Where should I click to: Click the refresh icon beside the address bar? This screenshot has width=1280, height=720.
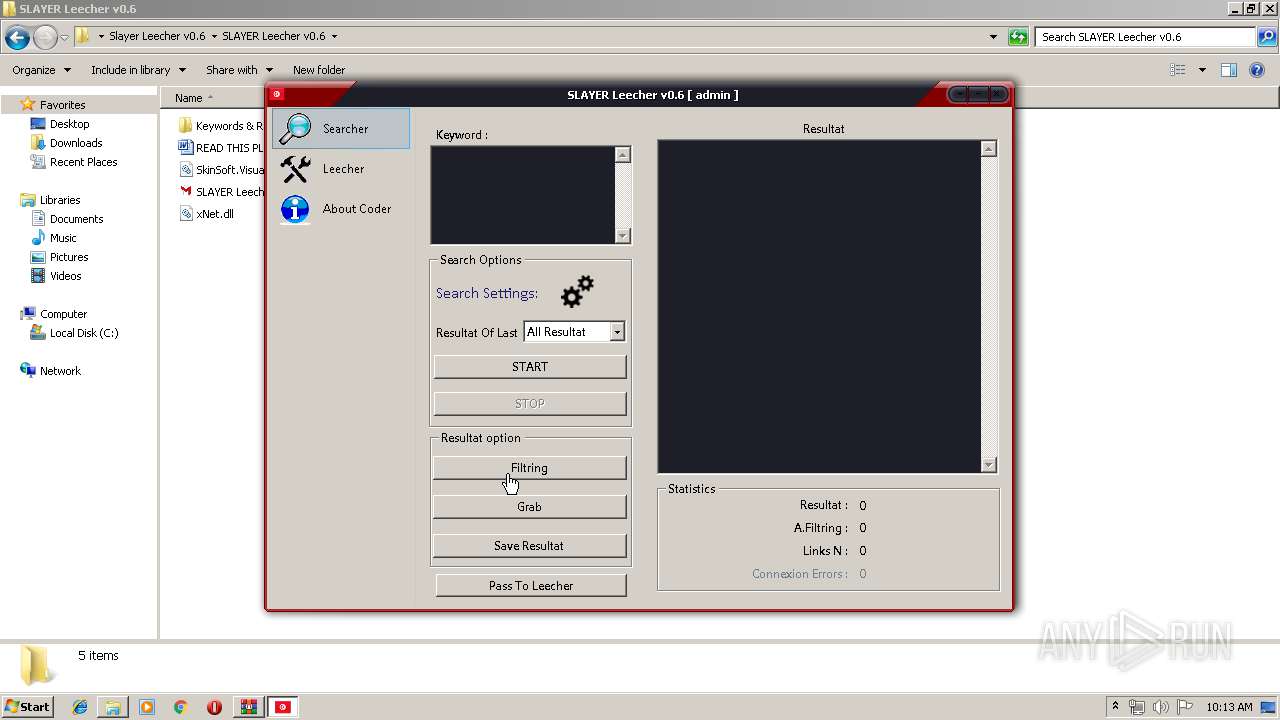[x=1018, y=37]
